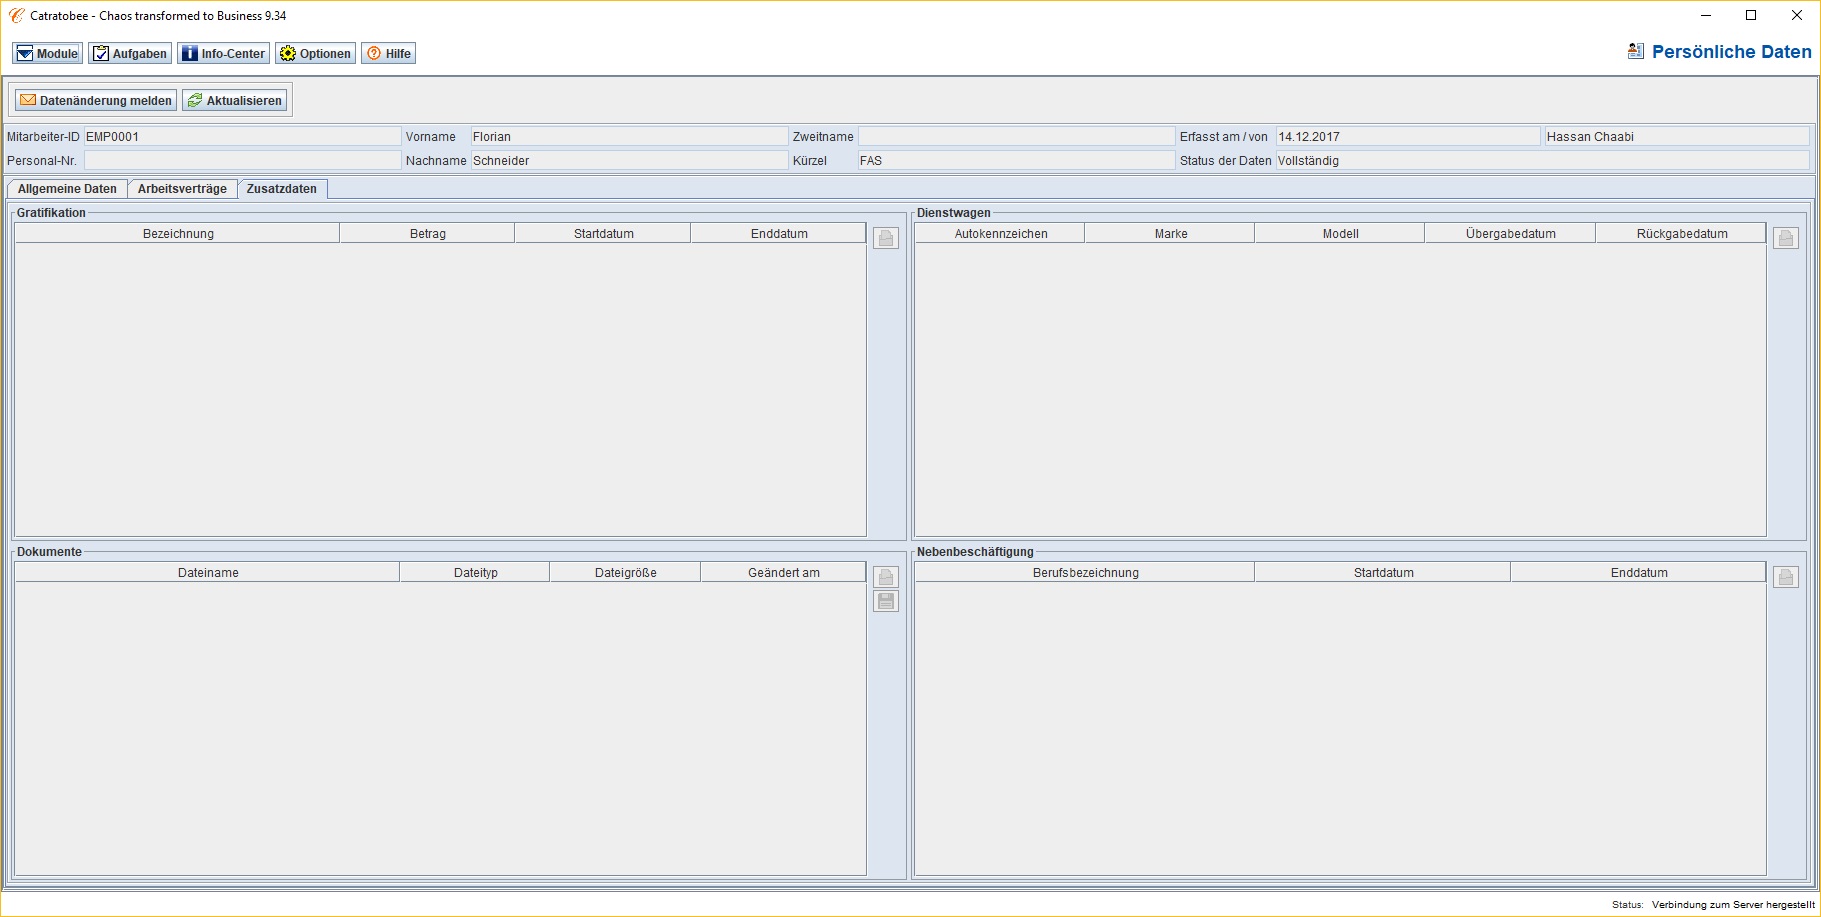Image resolution: width=1821 pixels, height=917 pixels.
Task: Click the open icon beside Gratifikation table
Action: coord(885,238)
